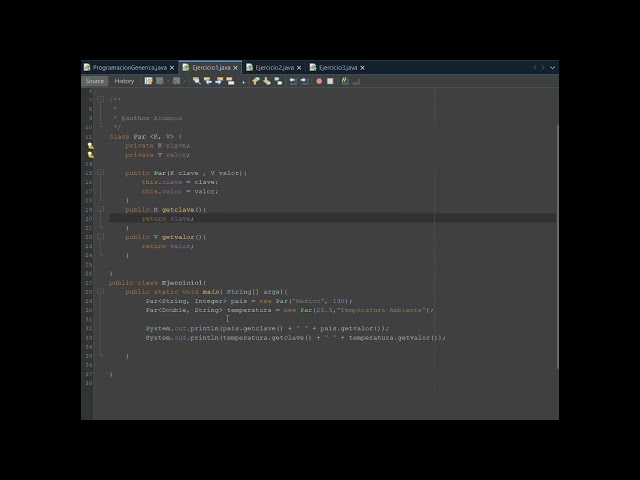Toggle rectangular selection mode

[244, 82]
